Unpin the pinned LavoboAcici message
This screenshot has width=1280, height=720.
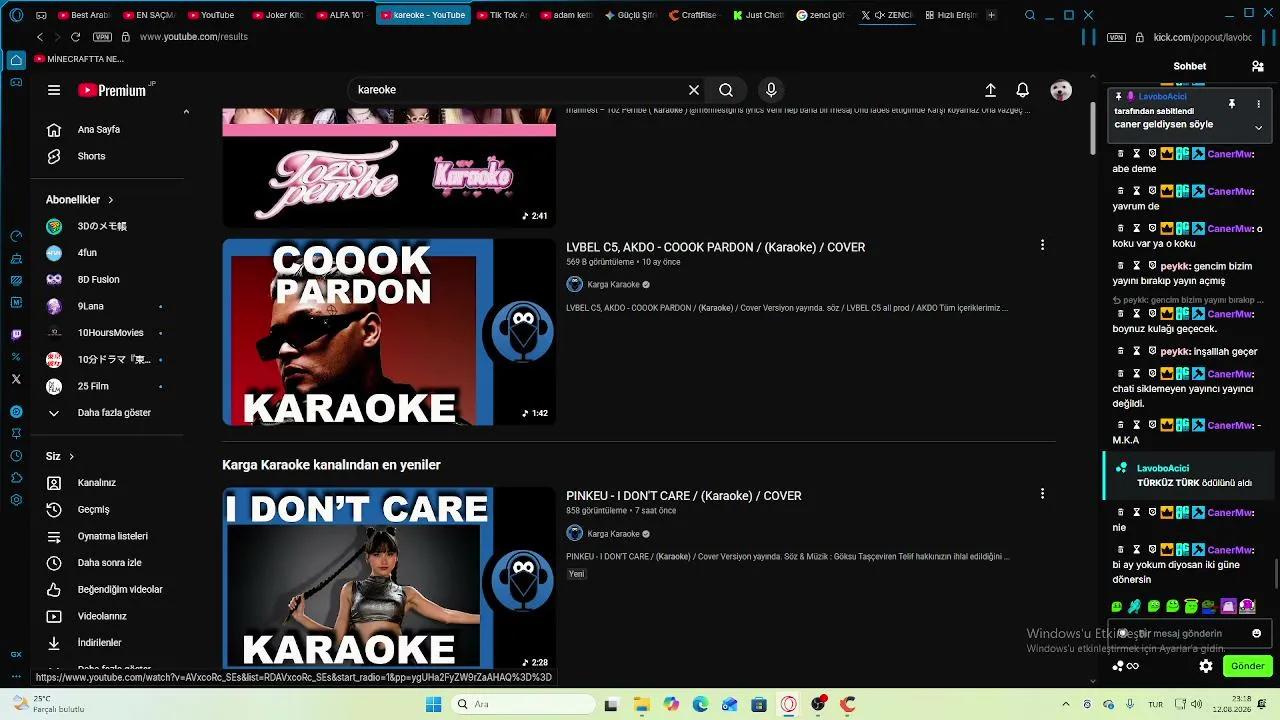pyautogui.click(x=1232, y=104)
